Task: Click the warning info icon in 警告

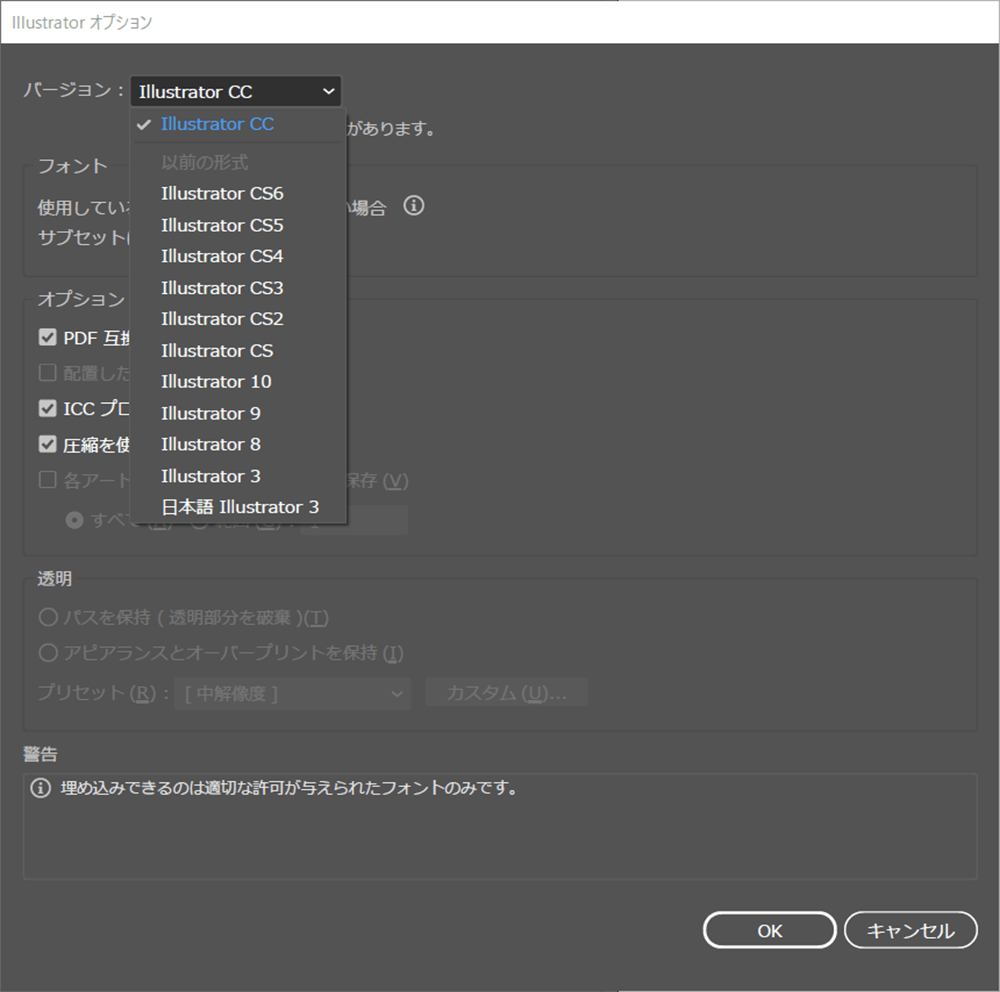Action: coord(41,788)
